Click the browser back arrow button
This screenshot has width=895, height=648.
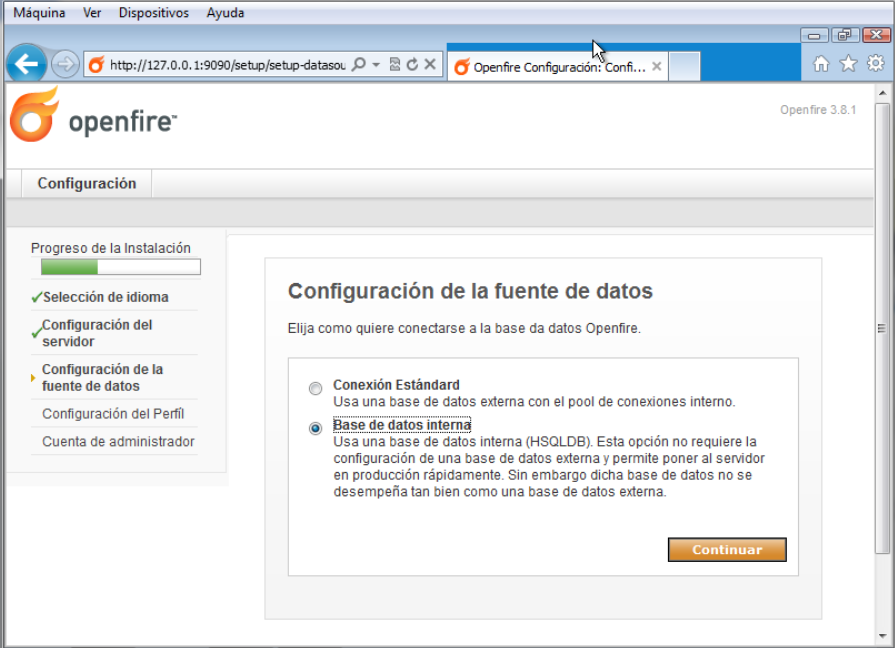coord(25,65)
